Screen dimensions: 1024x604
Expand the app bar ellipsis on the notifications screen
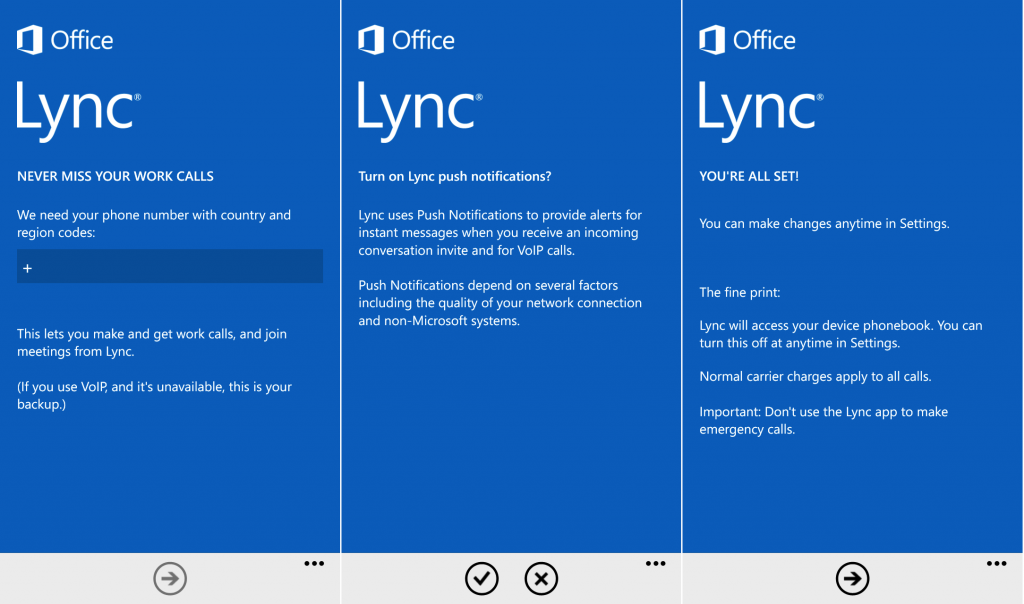[655, 563]
